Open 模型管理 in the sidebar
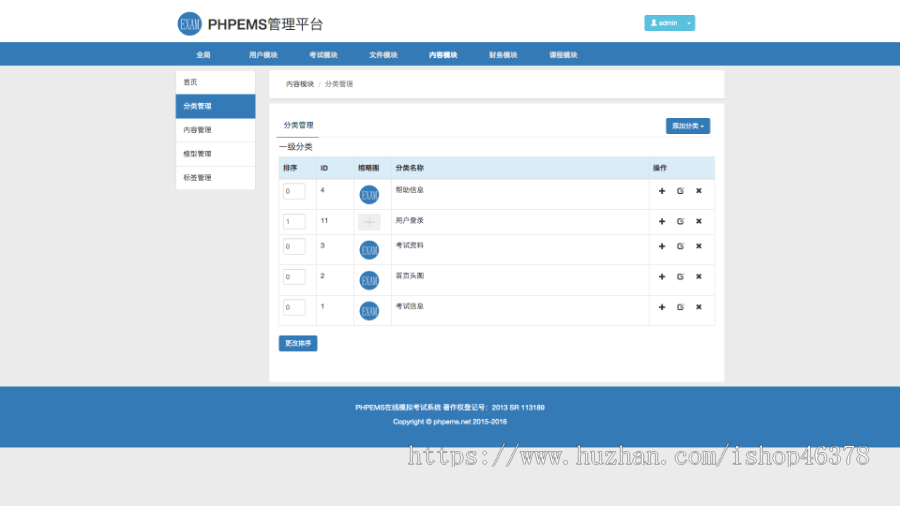 click(215, 154)
